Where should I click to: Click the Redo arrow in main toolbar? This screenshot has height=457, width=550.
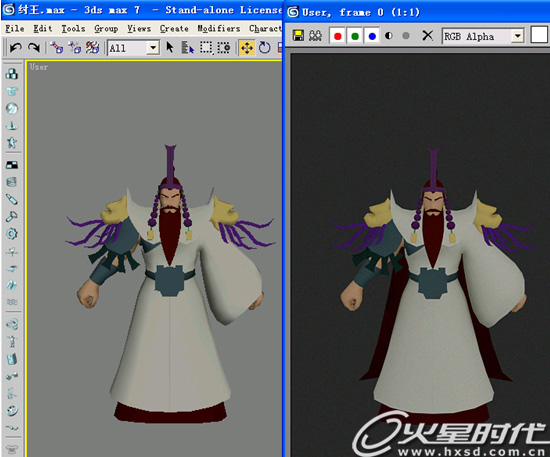[x=34, y=47]
